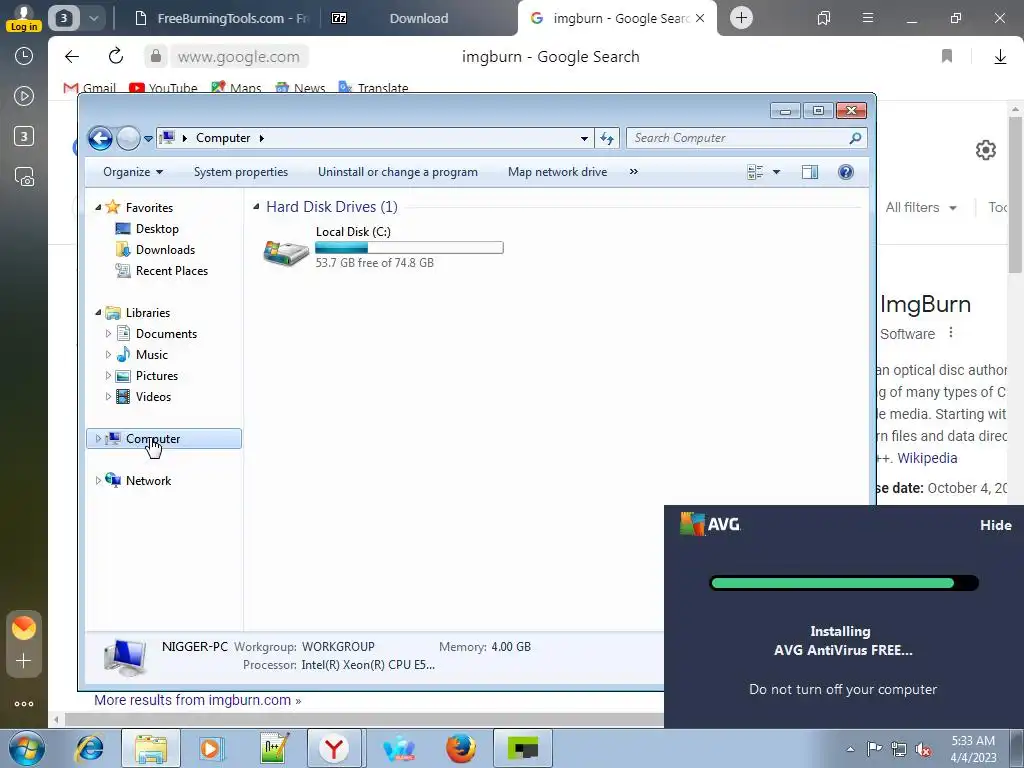Expand the address bar history dropdown
This screenshot has height=768, width=1024.
coord(584,138)
